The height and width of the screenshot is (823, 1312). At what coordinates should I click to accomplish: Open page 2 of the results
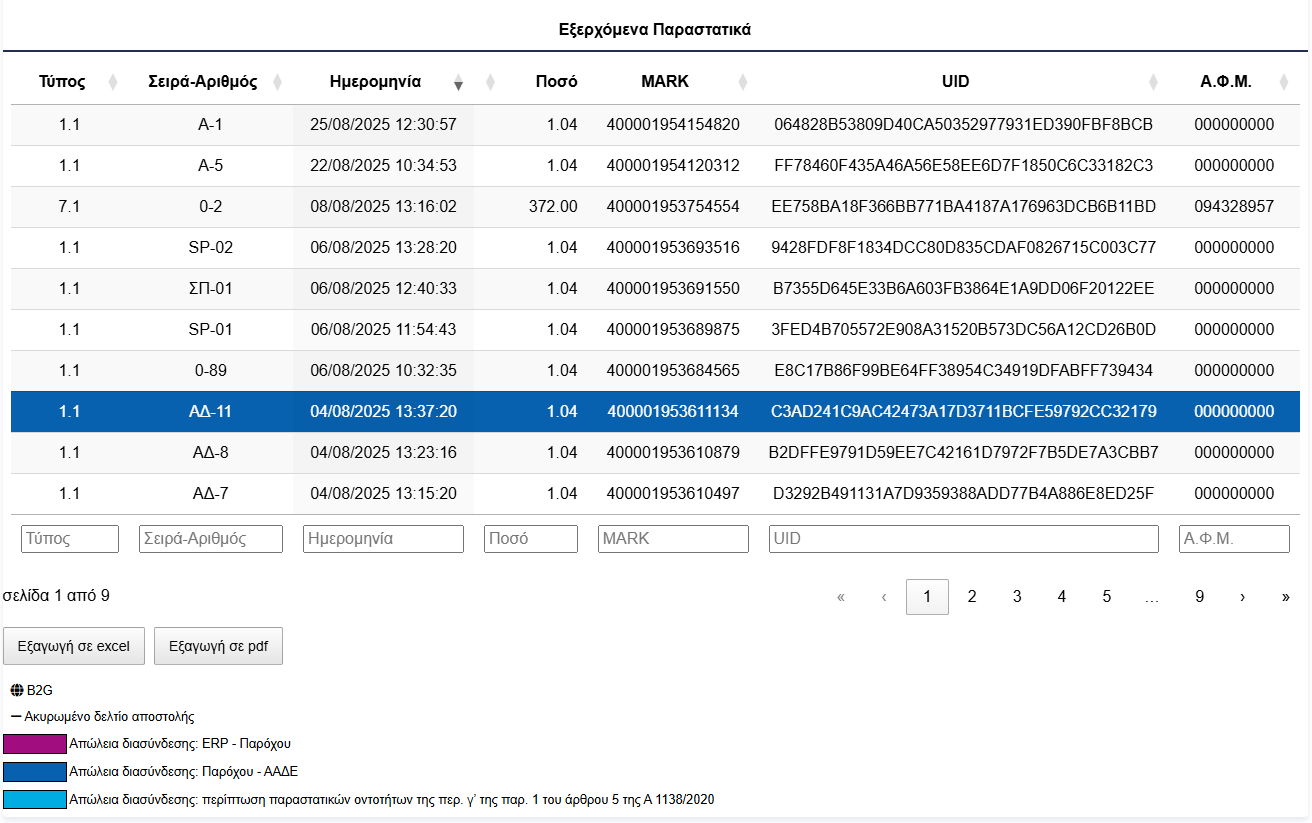pos(972,596)
